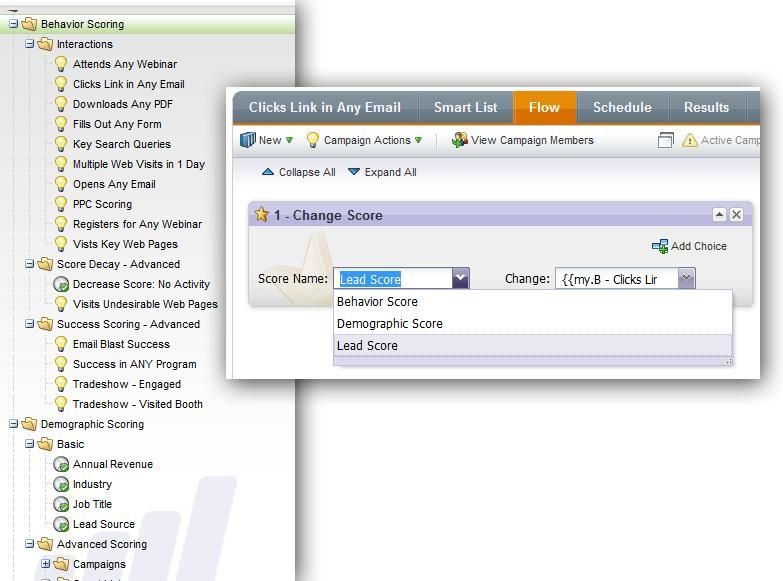Click the Campaign Actions lightbulb icon
This screenshot has width=783, height=581.
click(x=313, y=140)
